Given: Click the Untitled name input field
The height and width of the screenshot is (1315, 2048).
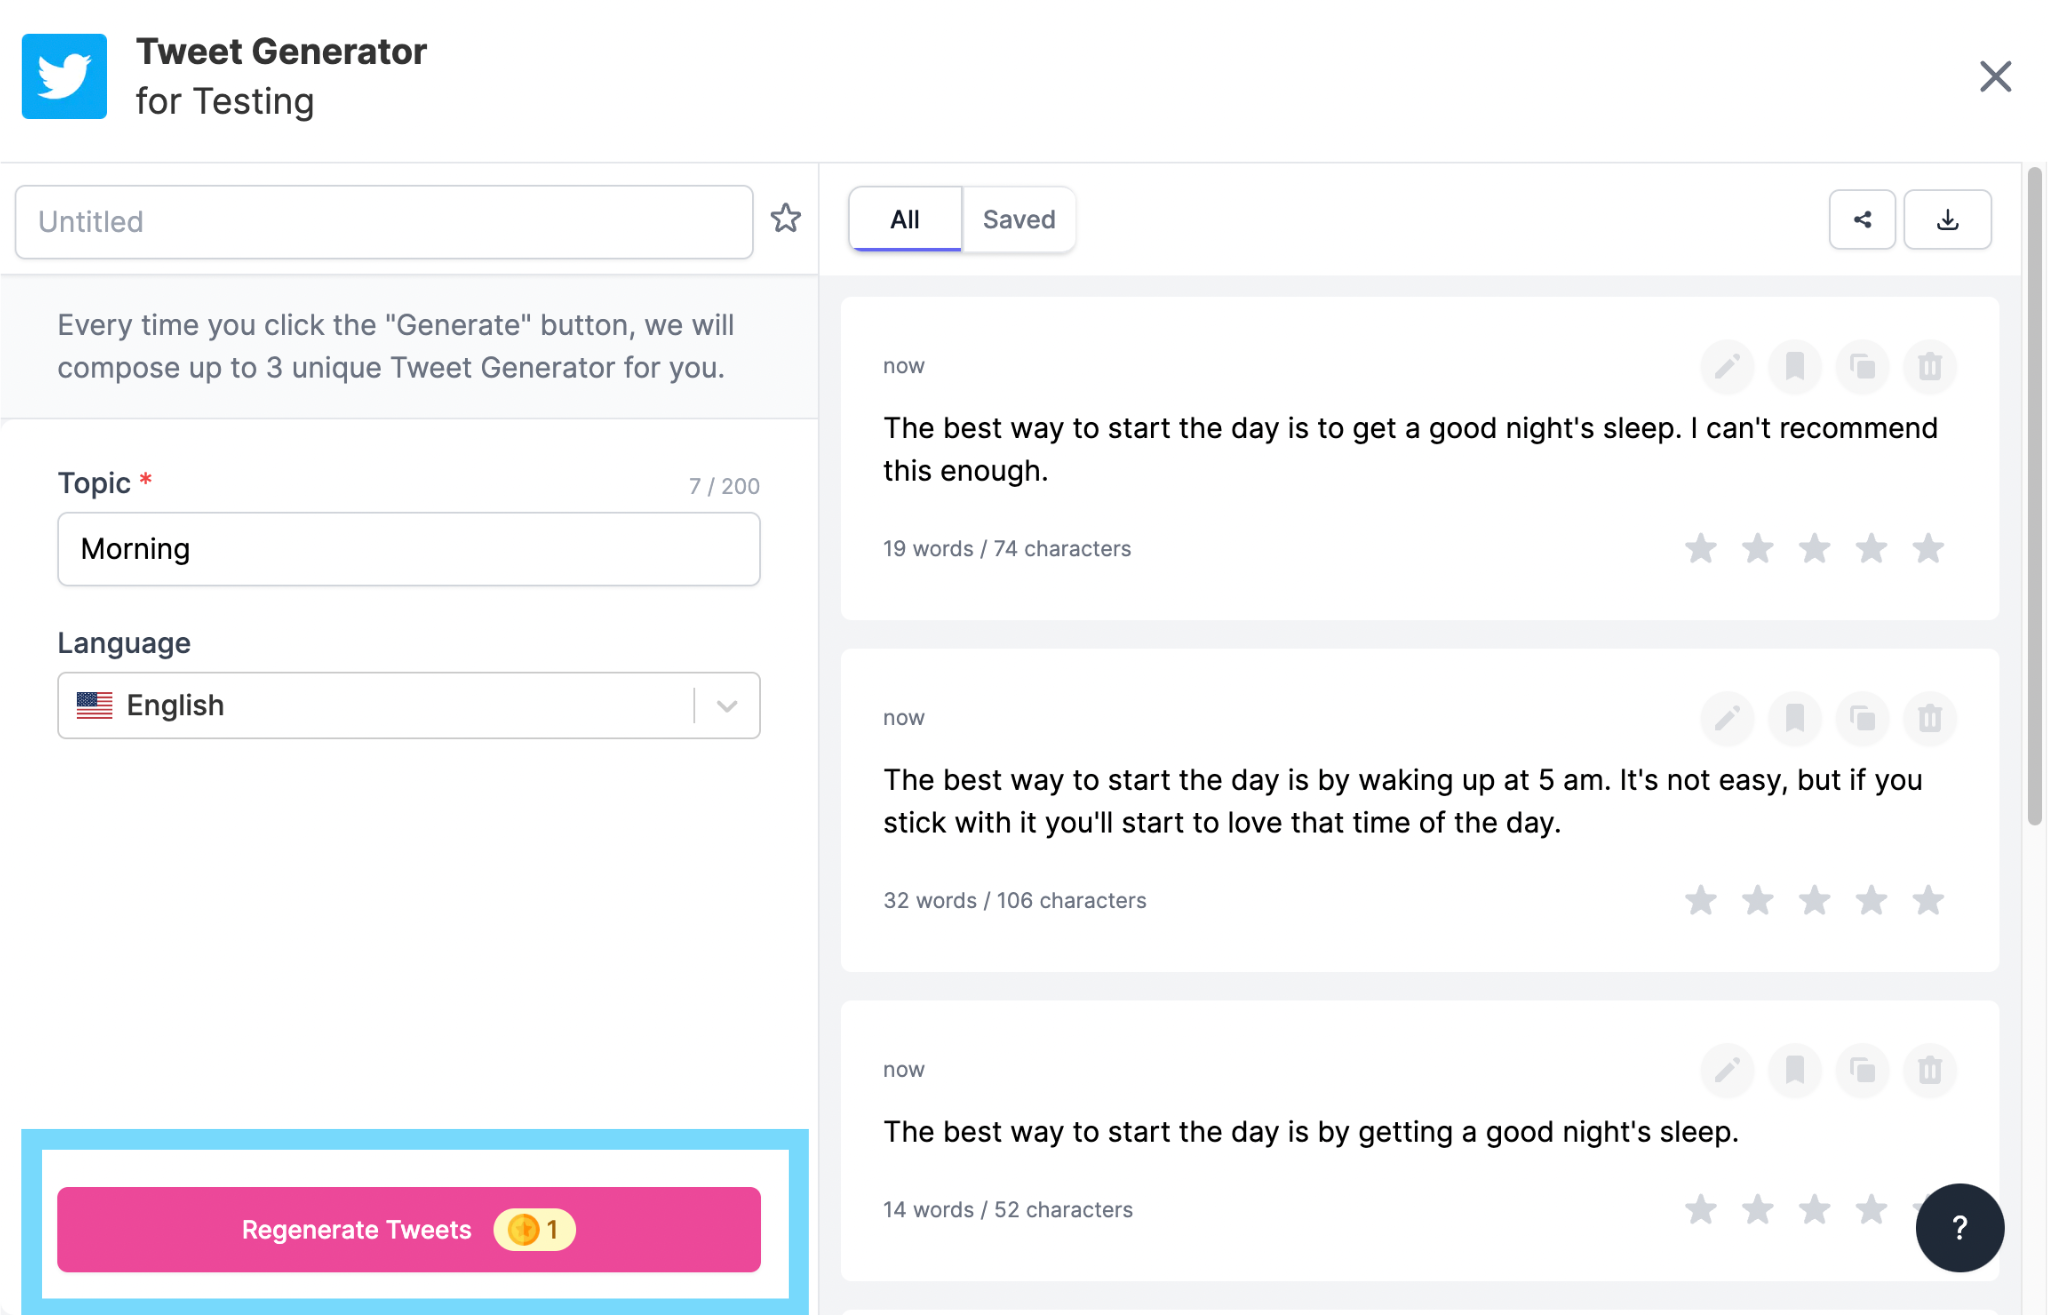Looking at the screenshot, I should coord(384,222).
